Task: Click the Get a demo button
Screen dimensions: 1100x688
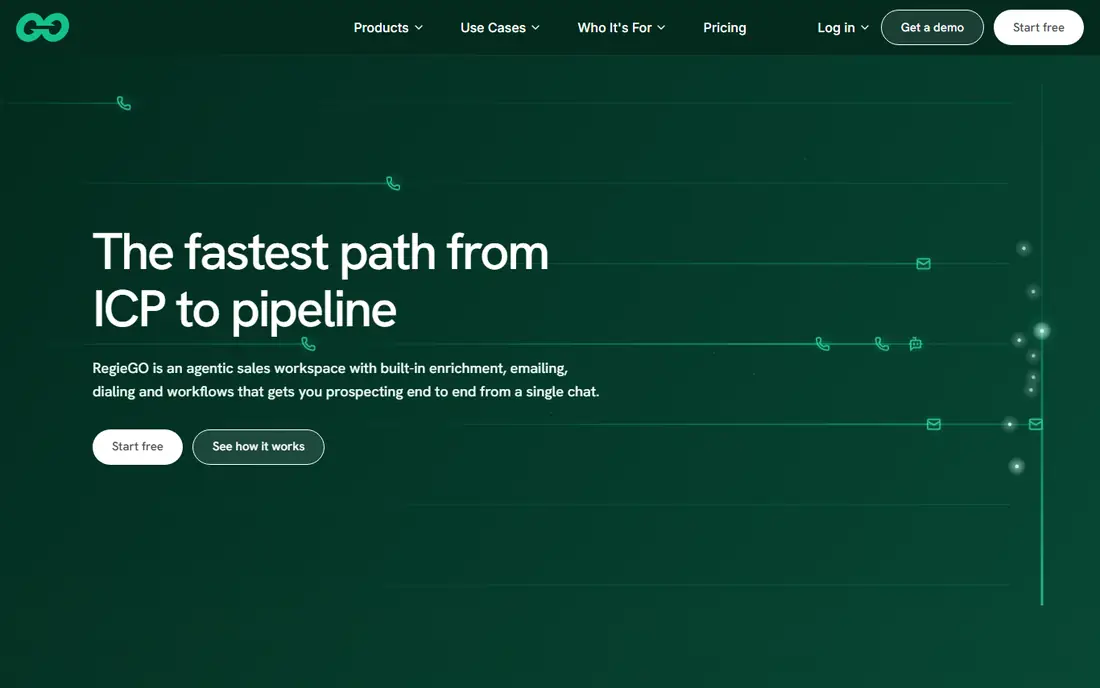Action: (x=932, y=27)
